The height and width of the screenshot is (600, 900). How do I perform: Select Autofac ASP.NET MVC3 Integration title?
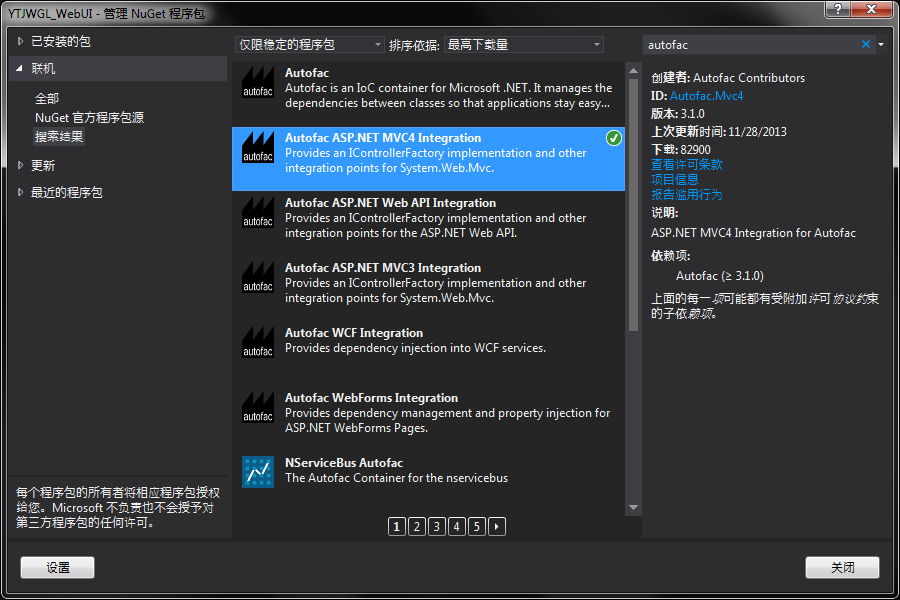(x=383, y=268)
